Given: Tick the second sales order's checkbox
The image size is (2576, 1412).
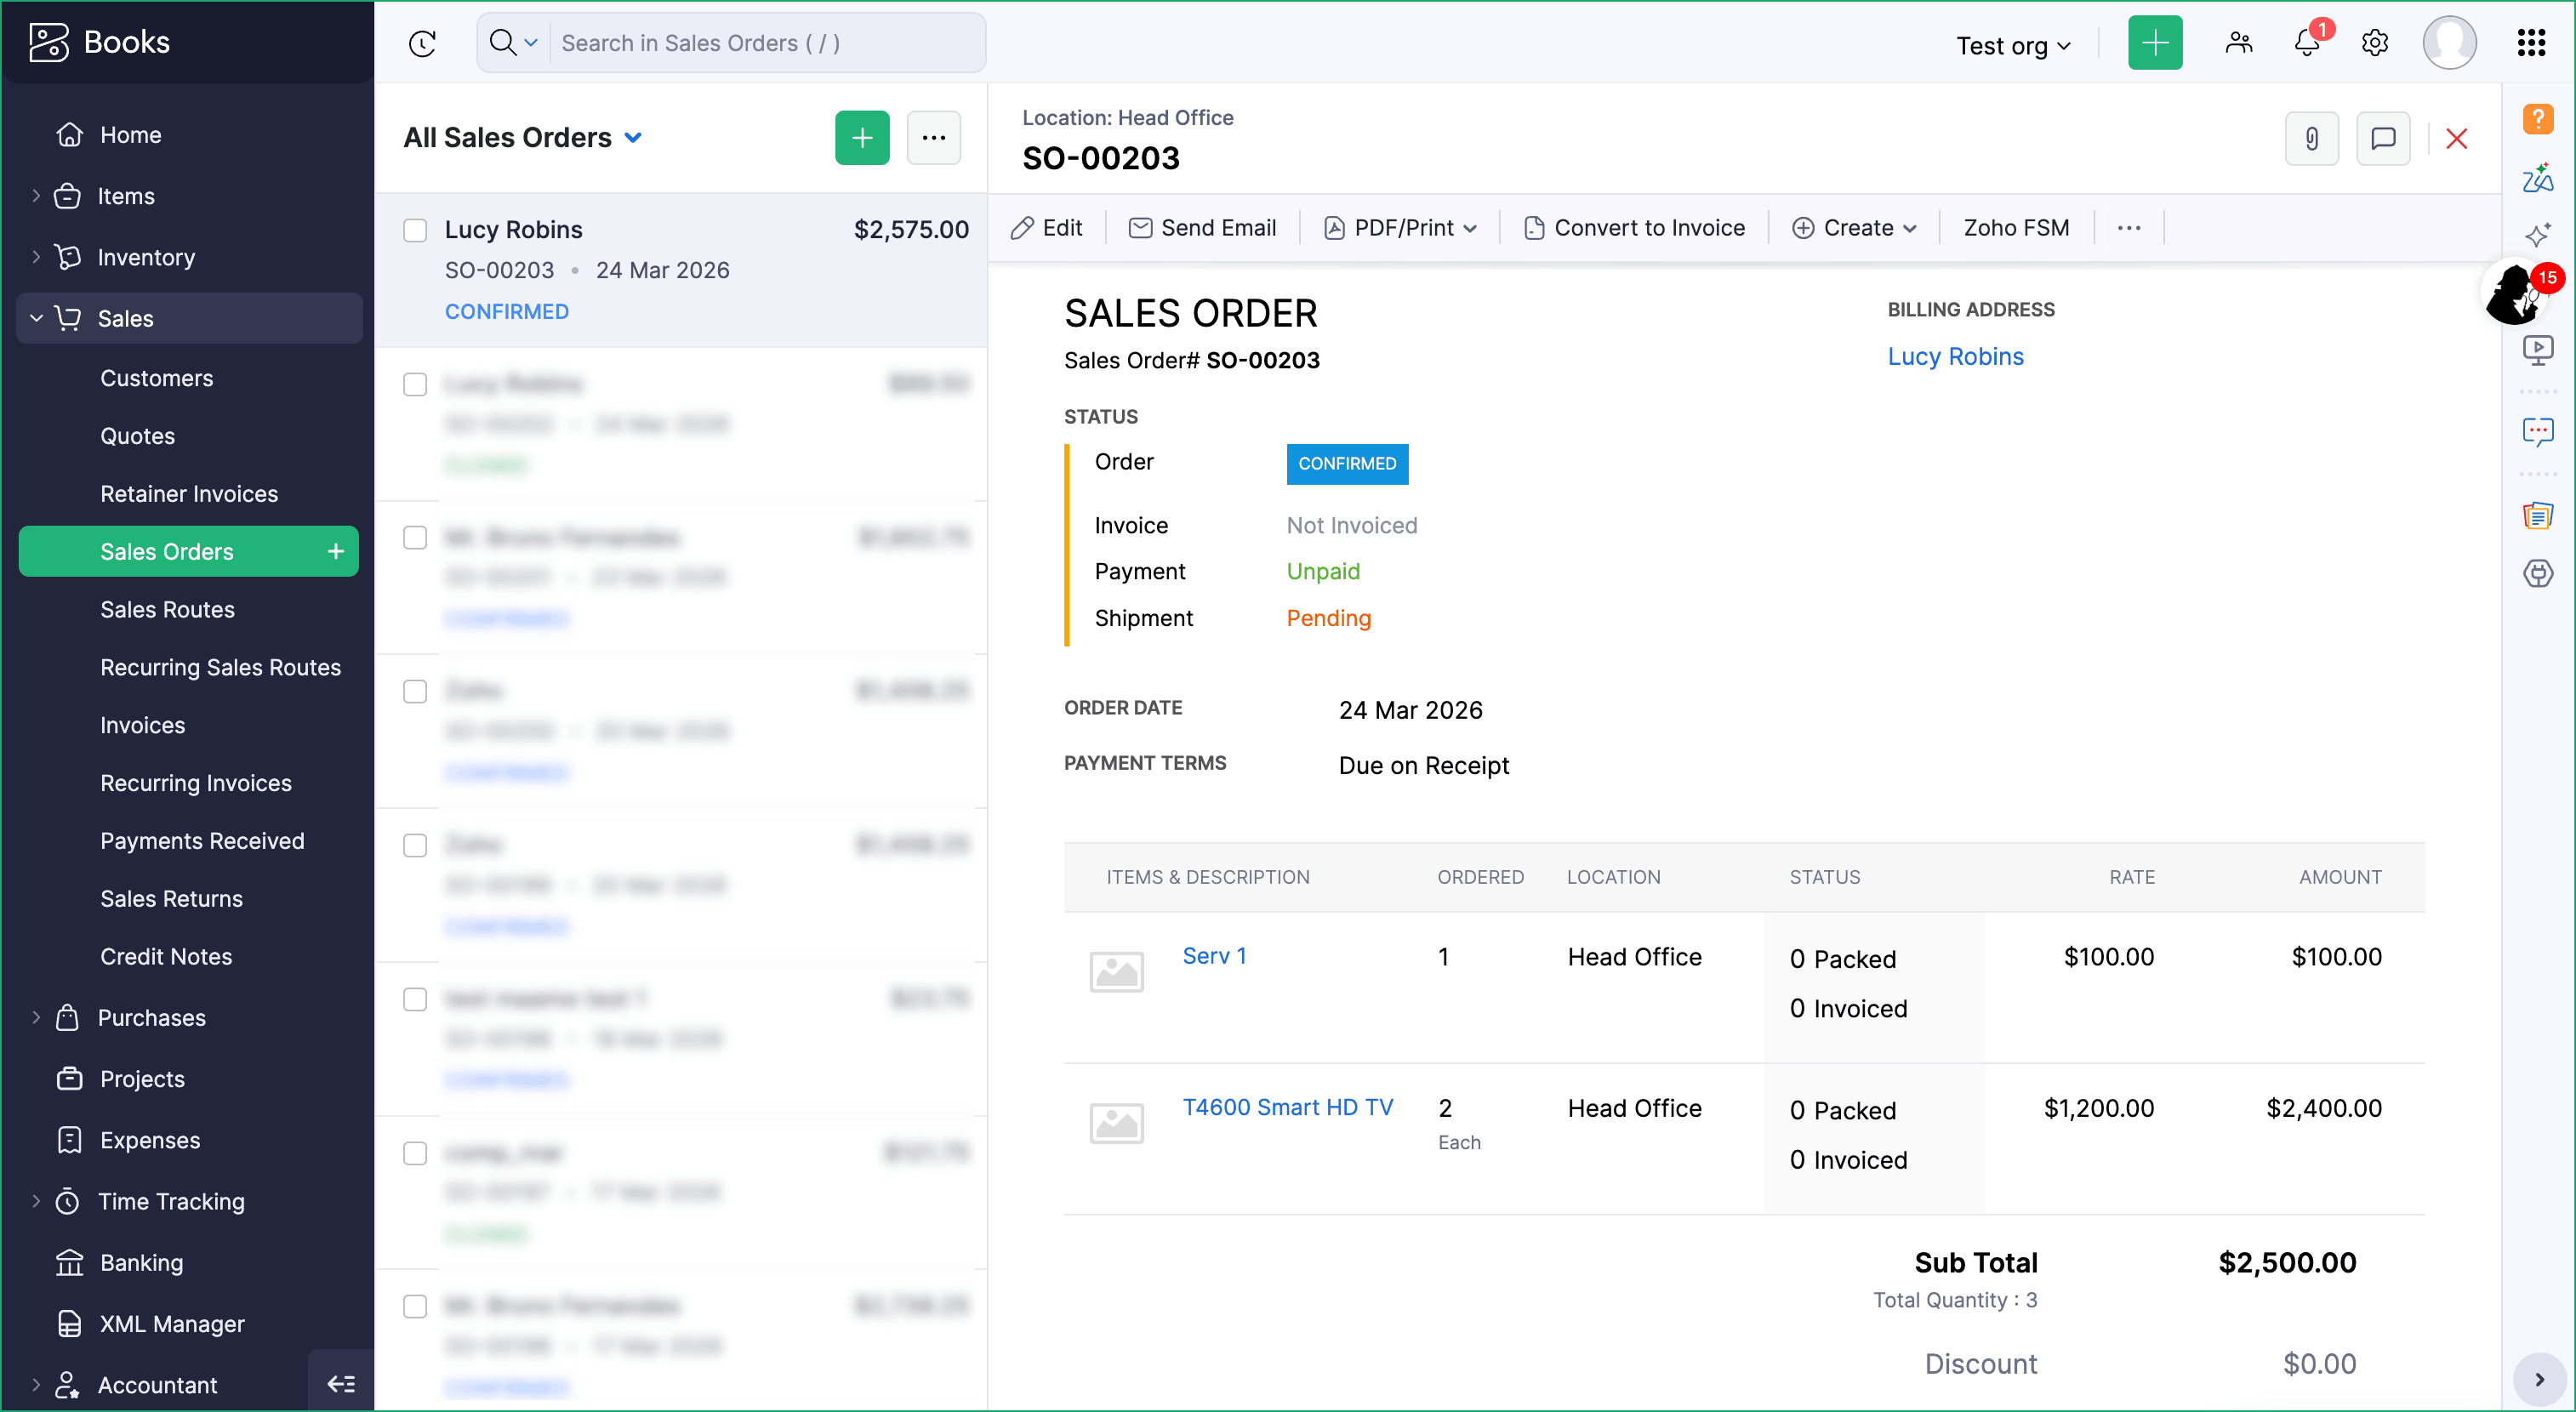Looking at the screenshot, I should pos(415,384).
